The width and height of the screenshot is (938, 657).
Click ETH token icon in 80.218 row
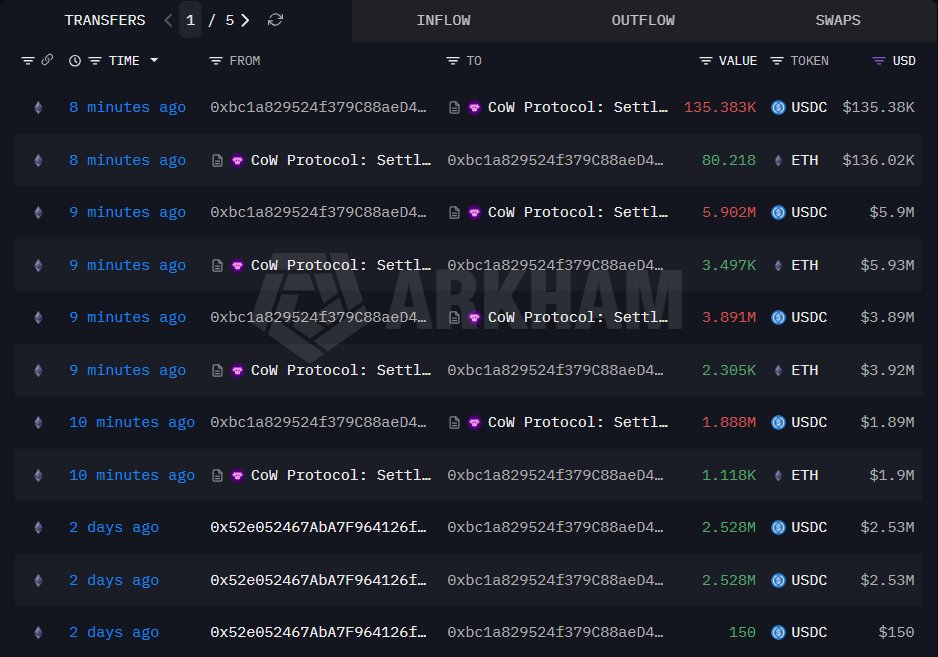point(778,160)
